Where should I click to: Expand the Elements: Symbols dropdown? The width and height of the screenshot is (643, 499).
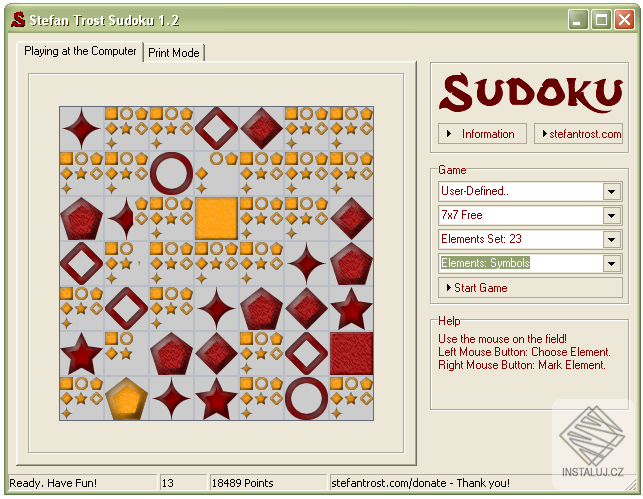[x=611, y=263]
